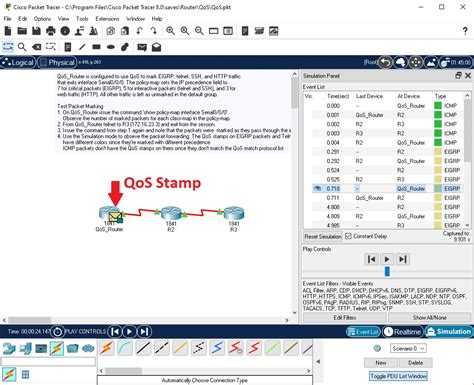Activate the Delete tool
Image resolution: width=474 pixels, height=385 pixels.
(x=36, y=47)
